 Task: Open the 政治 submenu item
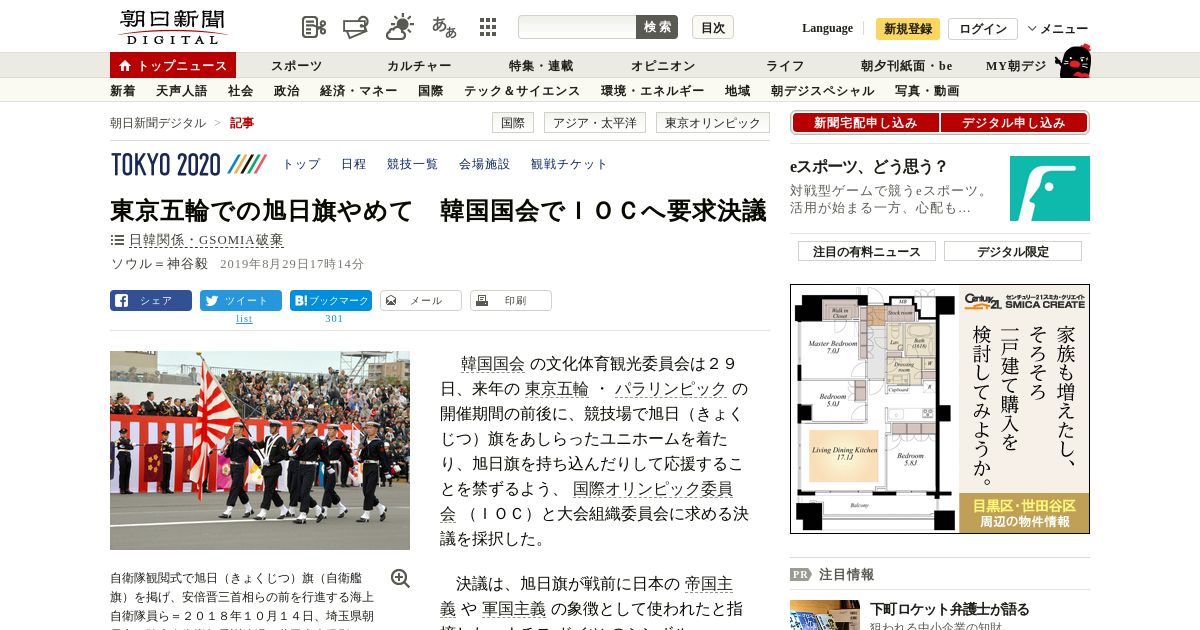click(x=287, y=91)
